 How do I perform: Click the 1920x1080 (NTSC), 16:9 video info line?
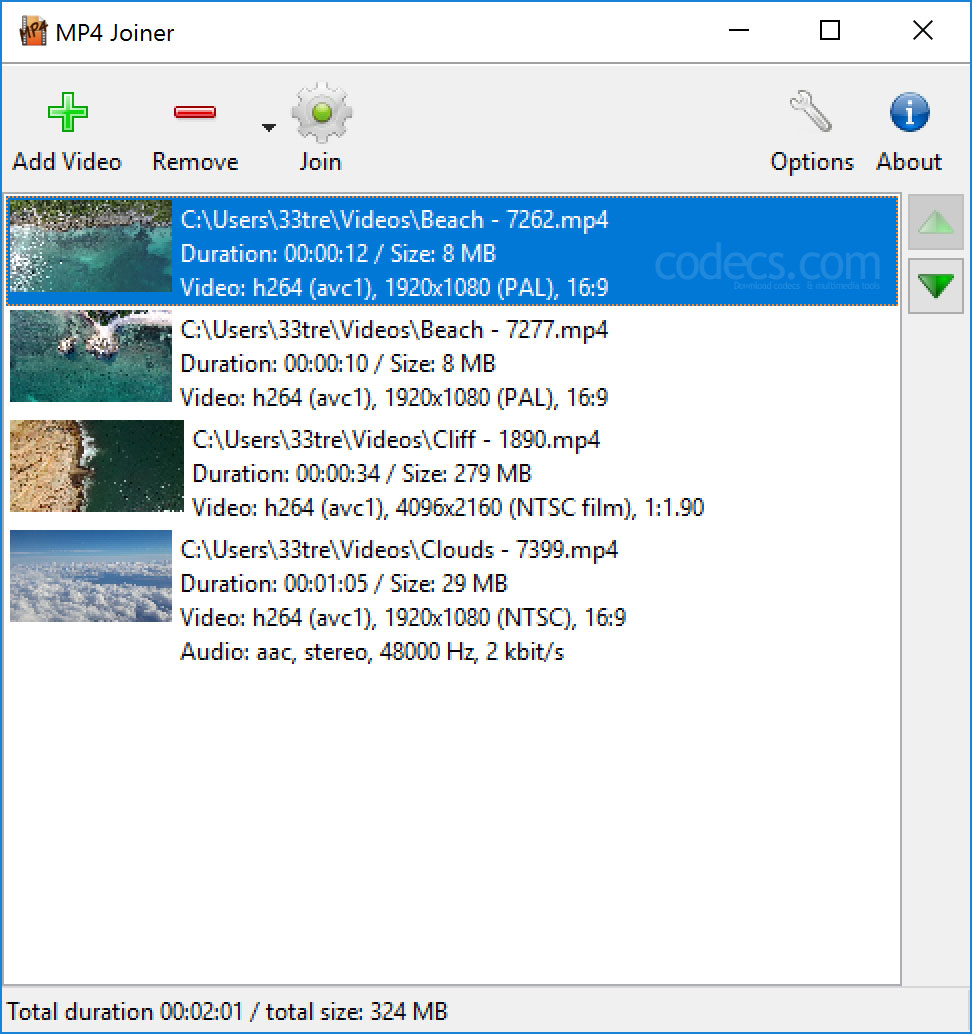pyautogui.click(x=403, y=618)
